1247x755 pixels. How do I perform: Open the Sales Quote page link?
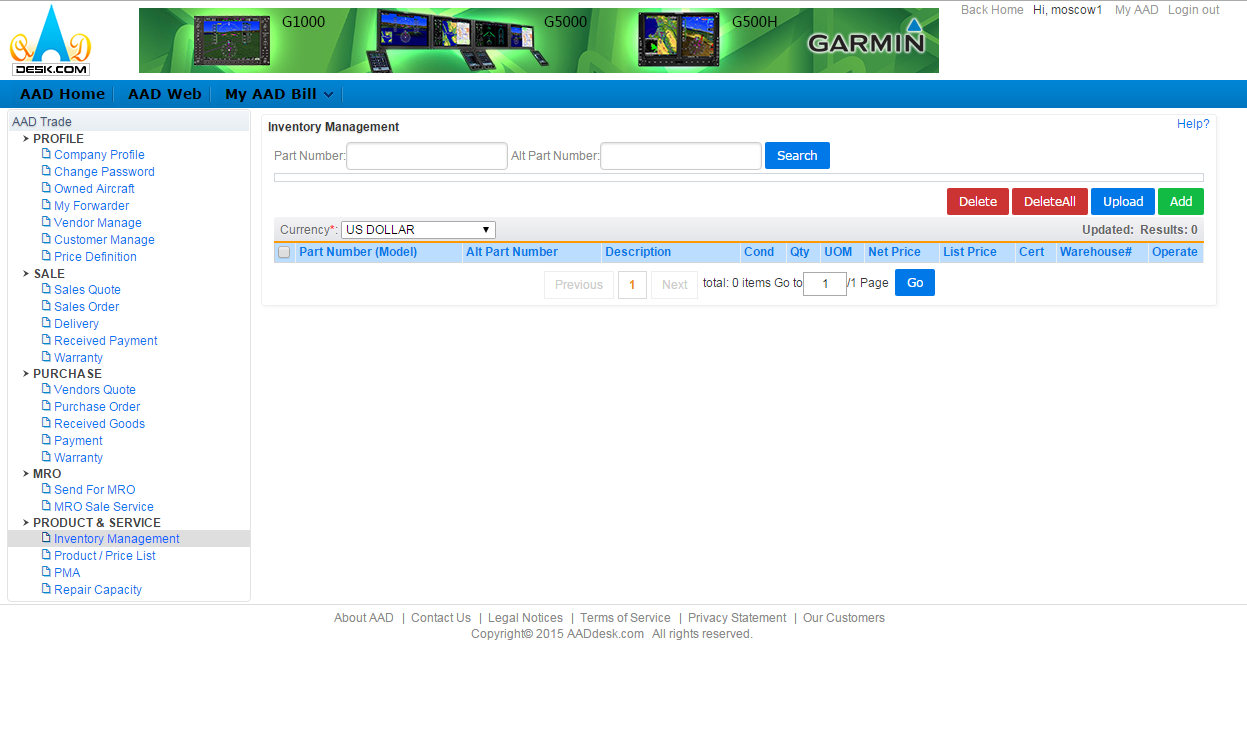click(87, 290)
